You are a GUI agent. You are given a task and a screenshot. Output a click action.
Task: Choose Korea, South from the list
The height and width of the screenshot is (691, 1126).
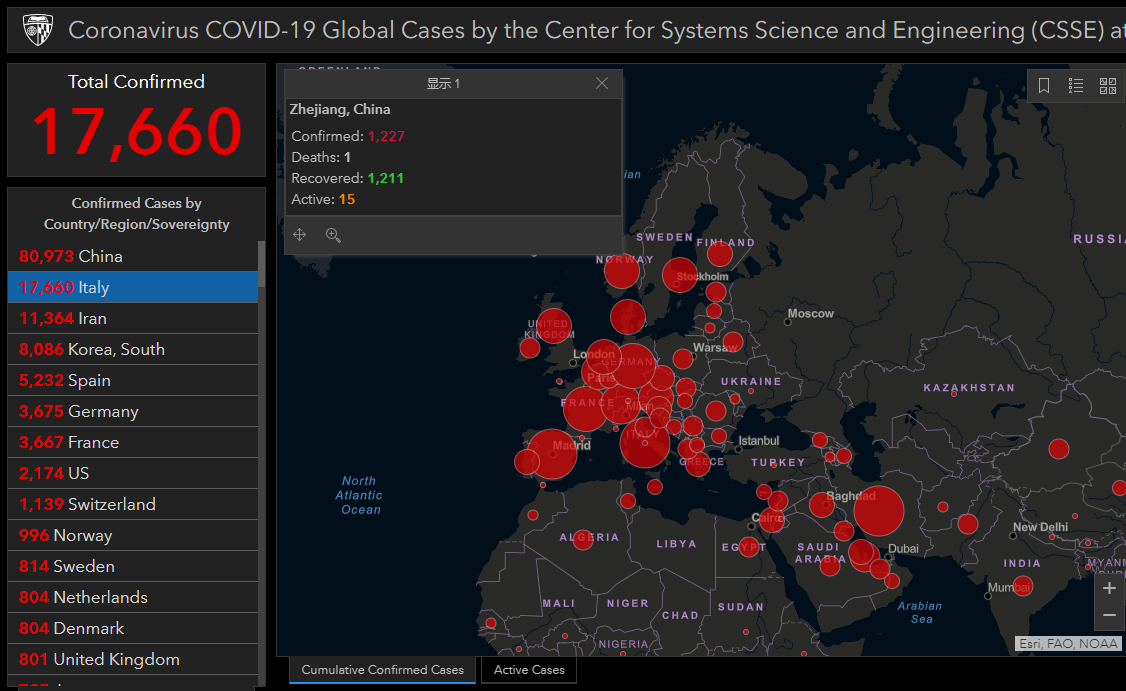tap(133, 349)
